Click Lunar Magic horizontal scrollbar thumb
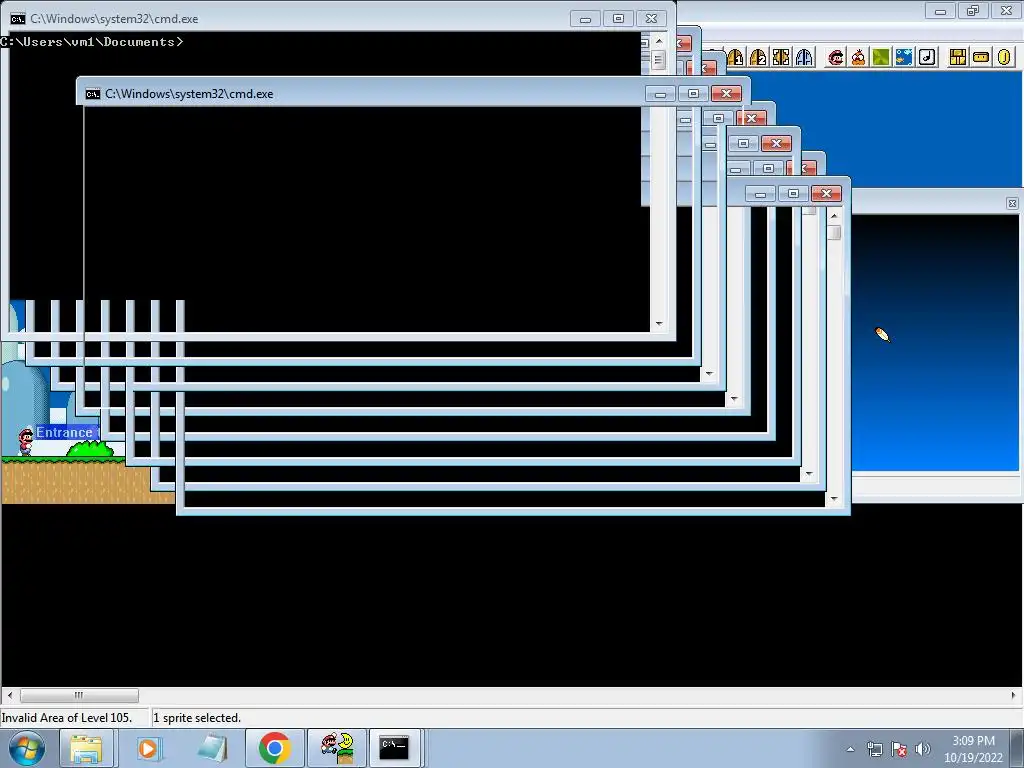The image size is (1024, 768). point(79,696)
